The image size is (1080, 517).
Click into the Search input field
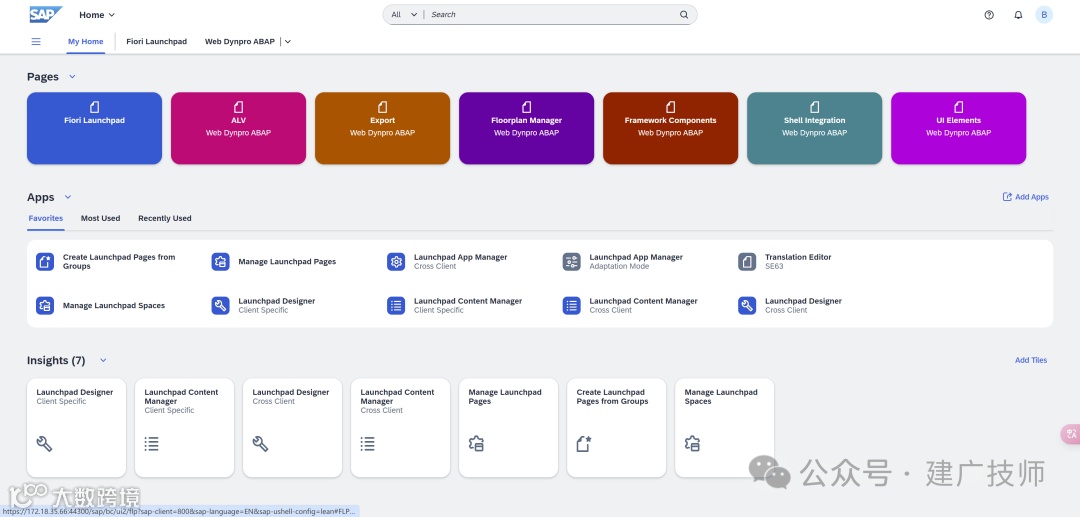[551, 14]
